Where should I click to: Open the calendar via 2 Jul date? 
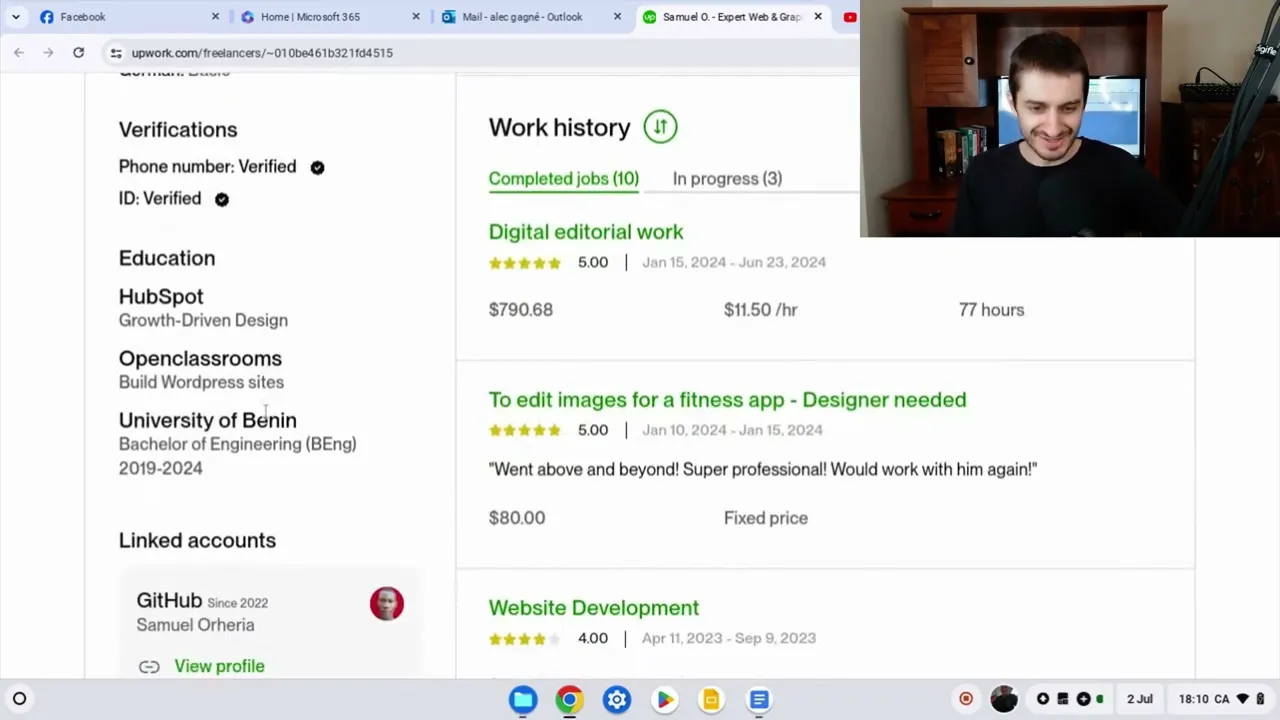(x=1140, y=699)
